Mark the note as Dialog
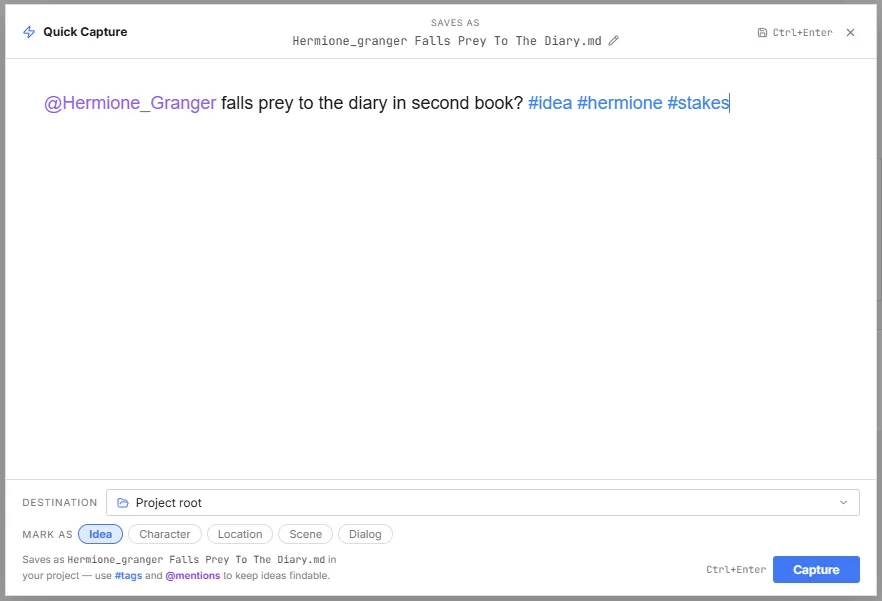Viewport: 882px width, 601px height. [365, 534]
